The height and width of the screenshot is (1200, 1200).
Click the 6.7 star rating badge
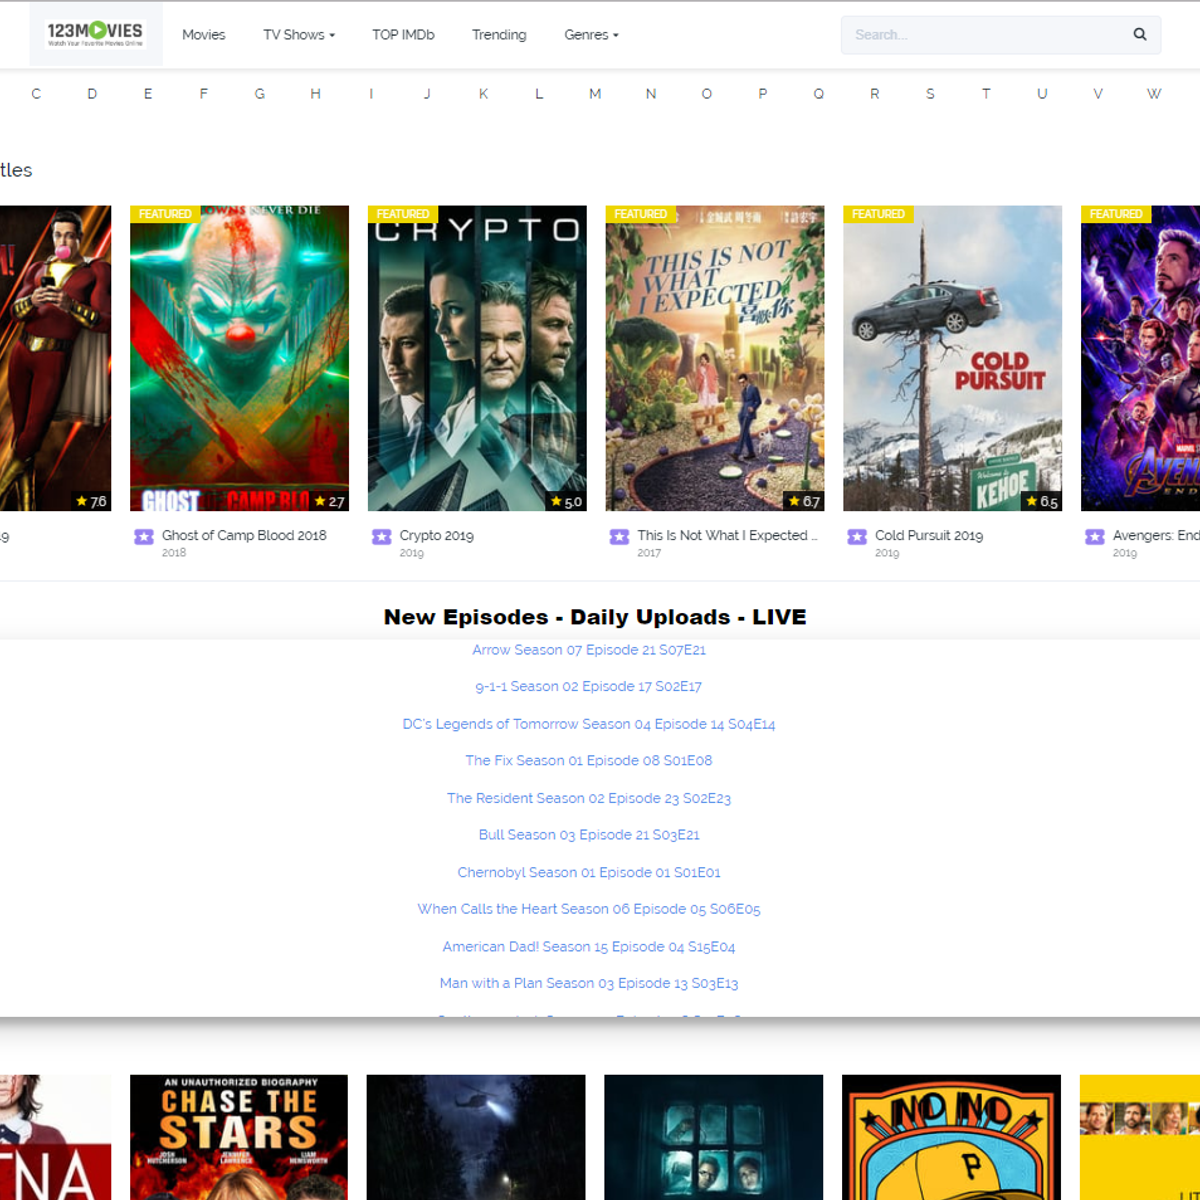(x=804, y=501)
